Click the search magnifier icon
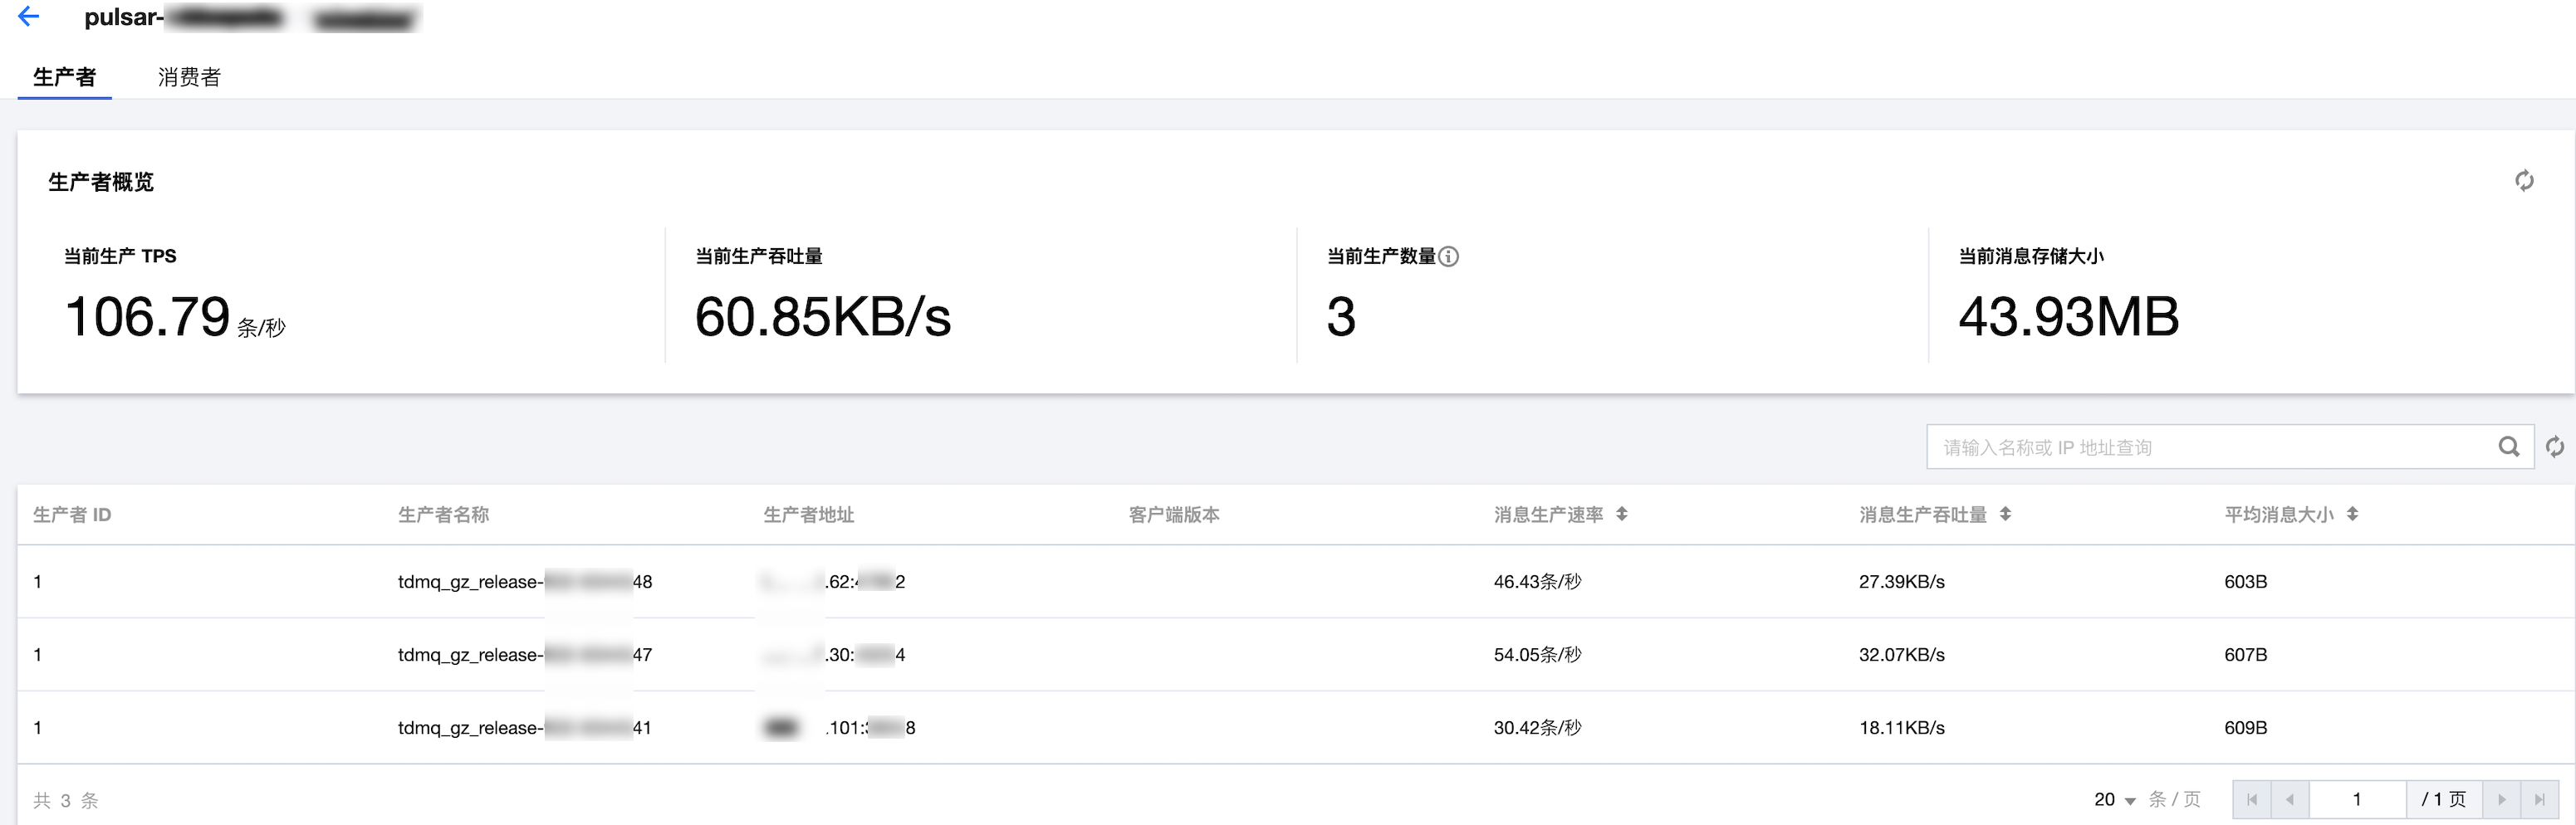This screenshot has height=825, width=2576. (x=2508, y=447)
